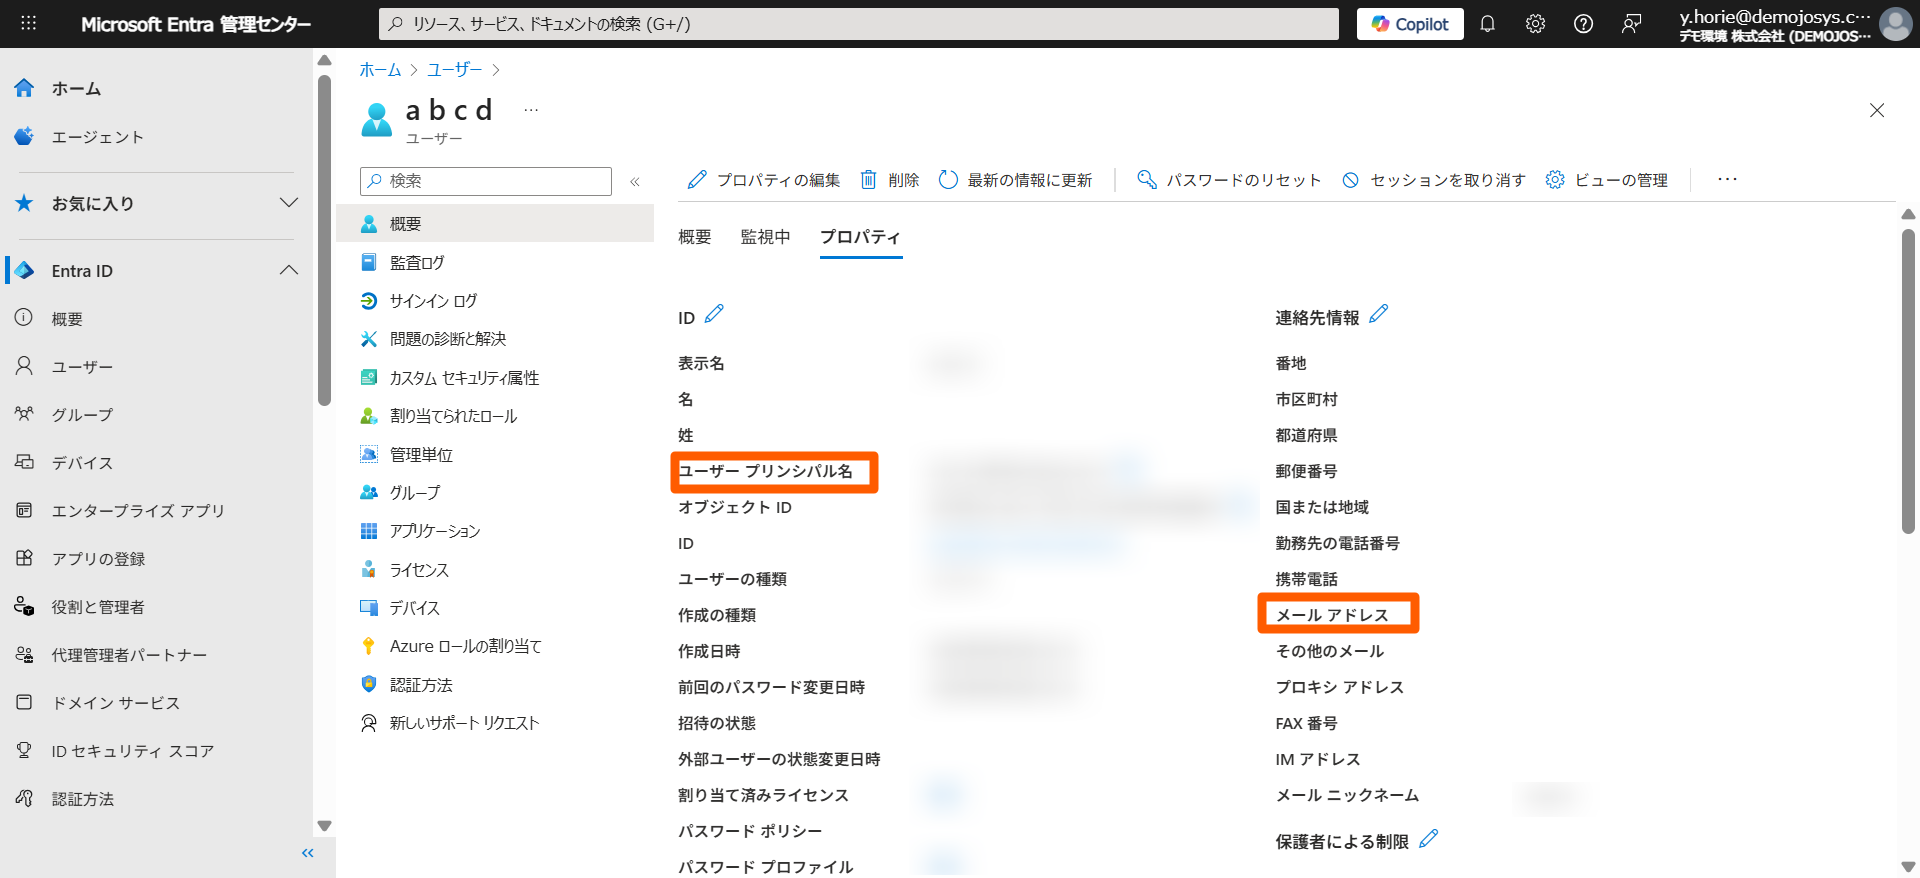Click the ユーザー breadcrumb link
The image size is (1920, 878).
tap(454, 69)
